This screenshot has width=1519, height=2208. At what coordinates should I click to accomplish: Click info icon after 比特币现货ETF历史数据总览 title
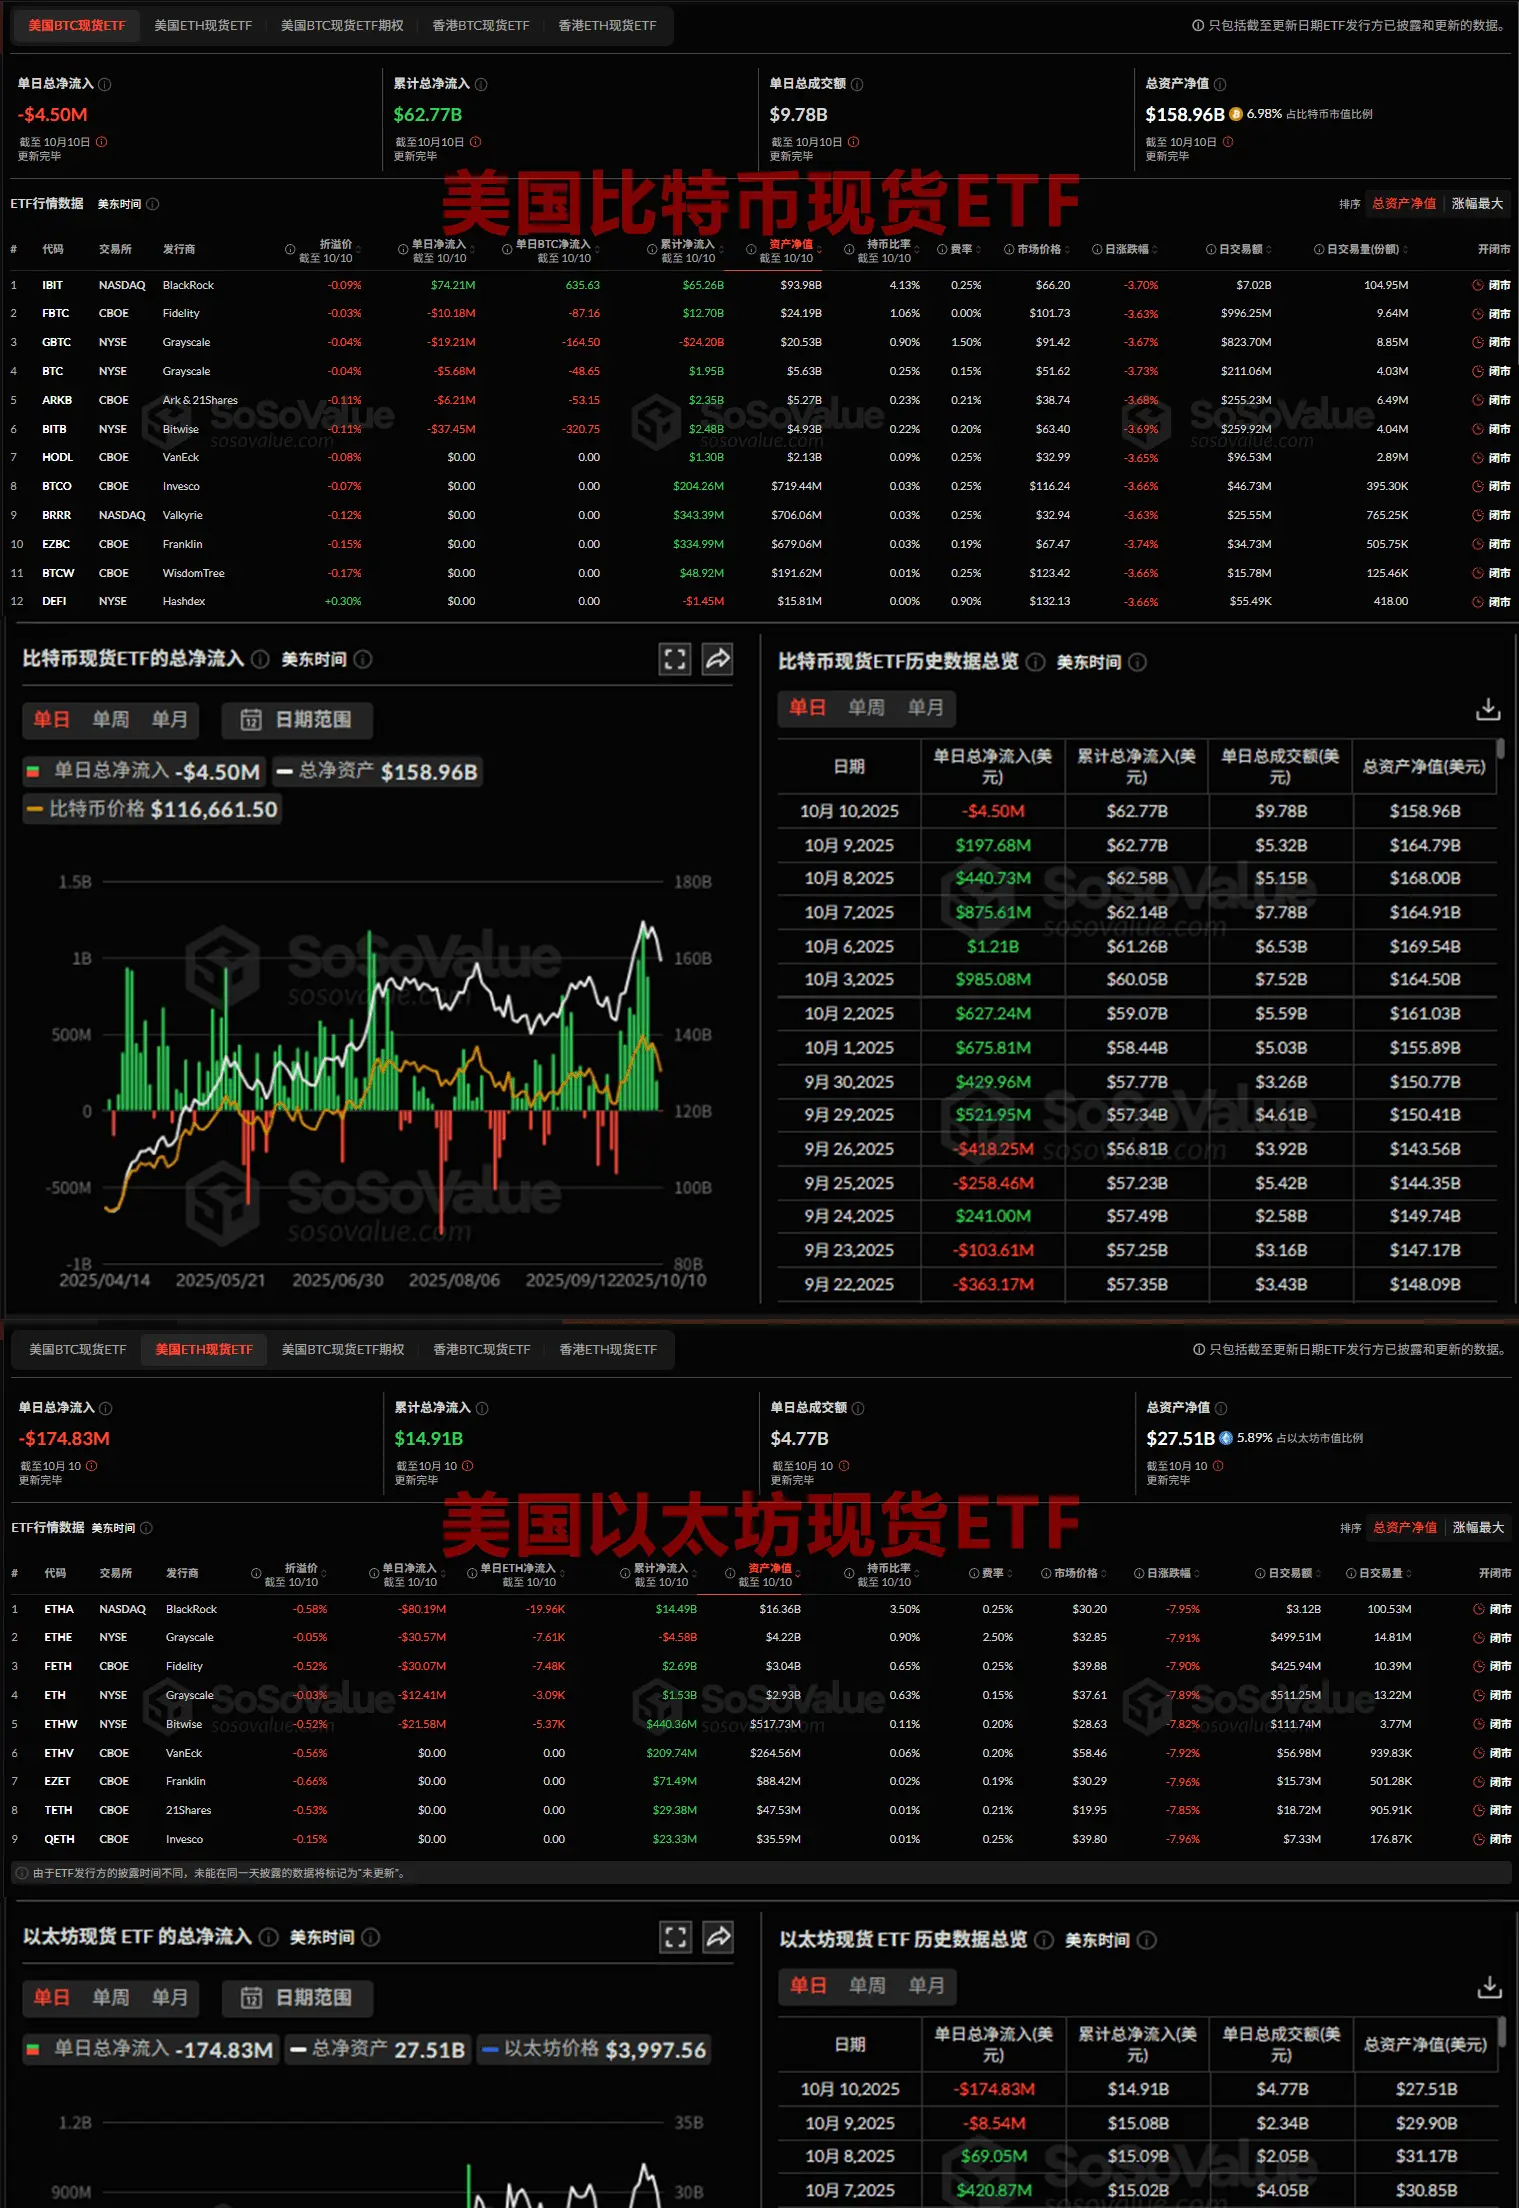point(1036,662)
